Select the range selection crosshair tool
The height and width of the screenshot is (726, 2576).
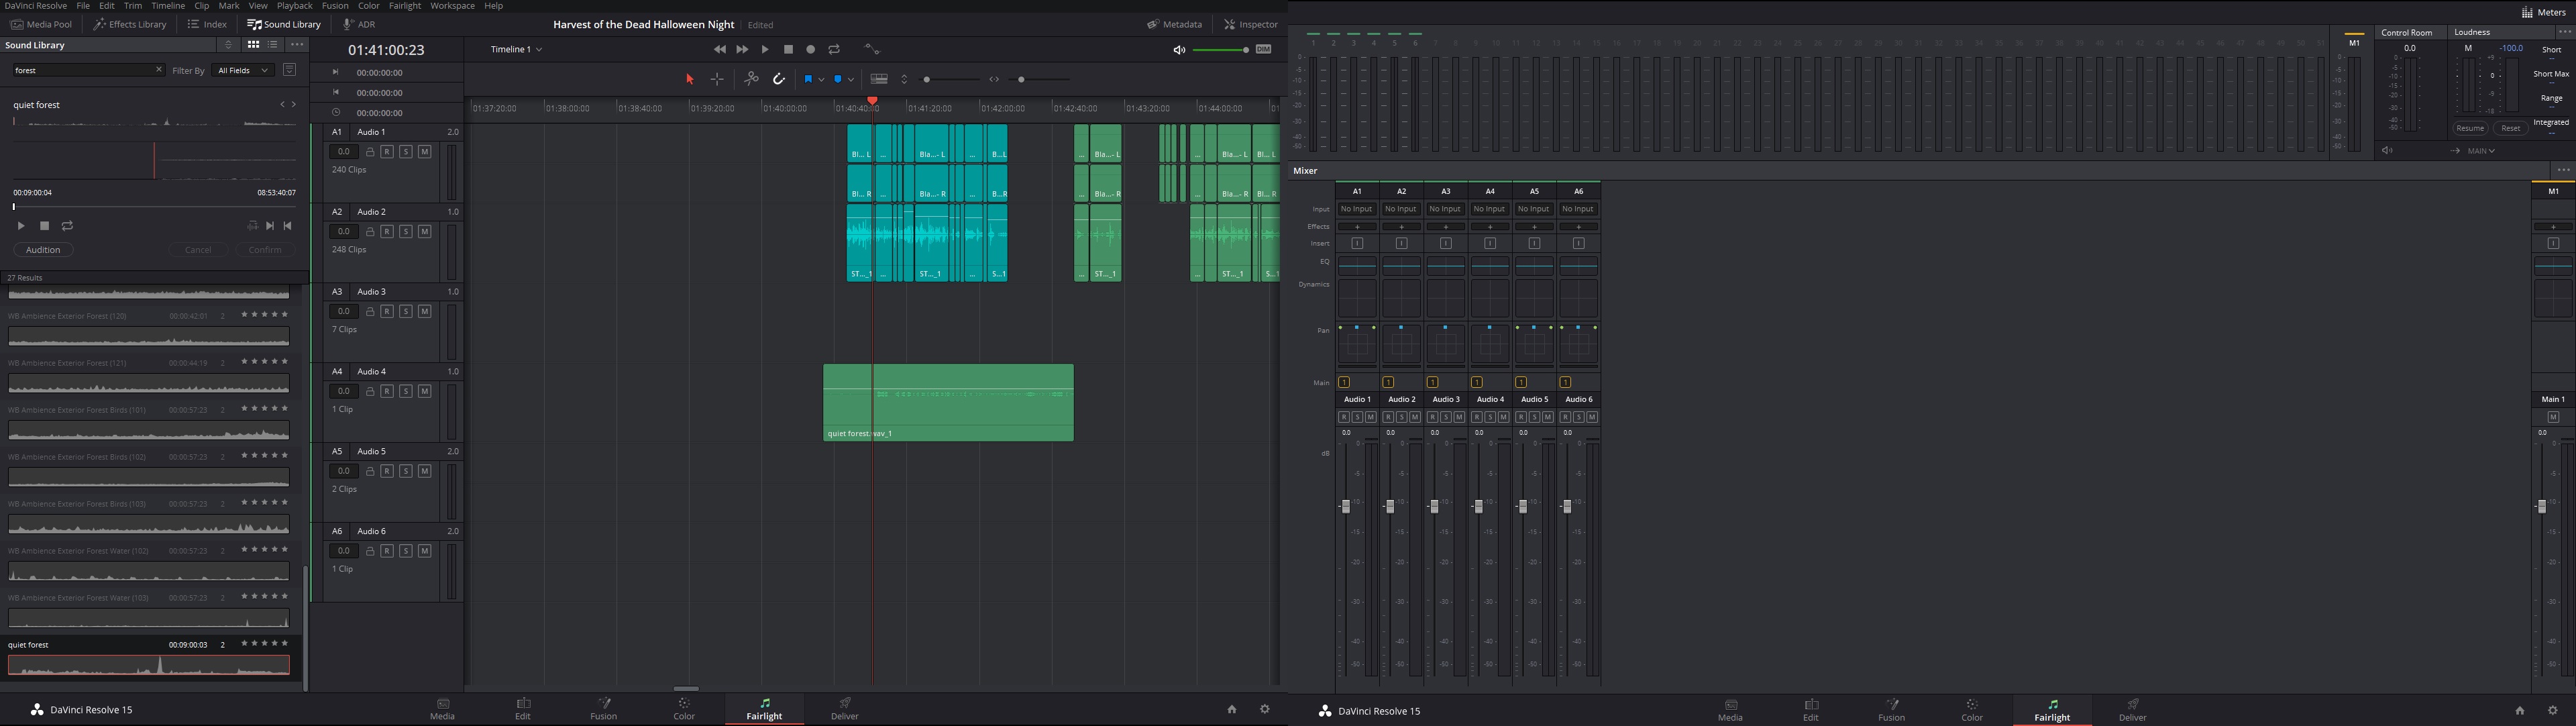point(717,79)
